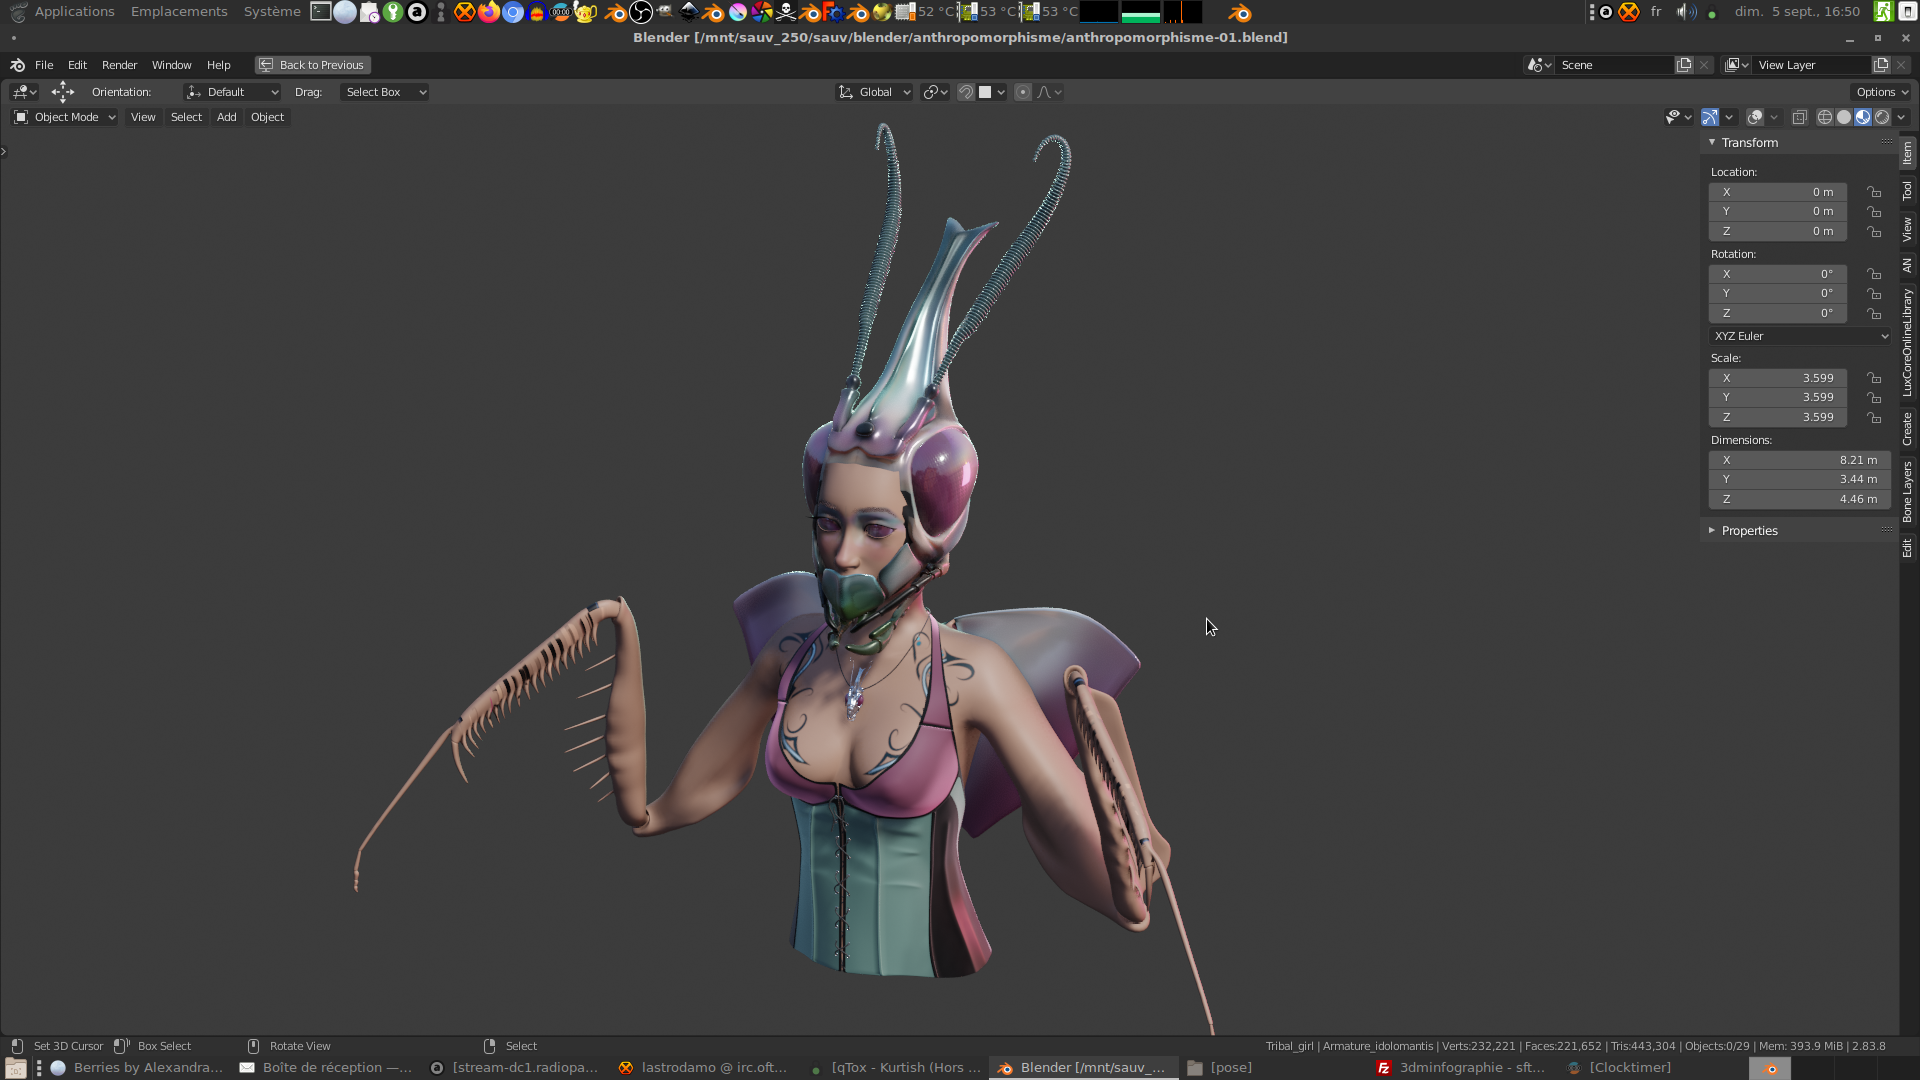
Task: Open the Render menu
Action: point(119,65)
